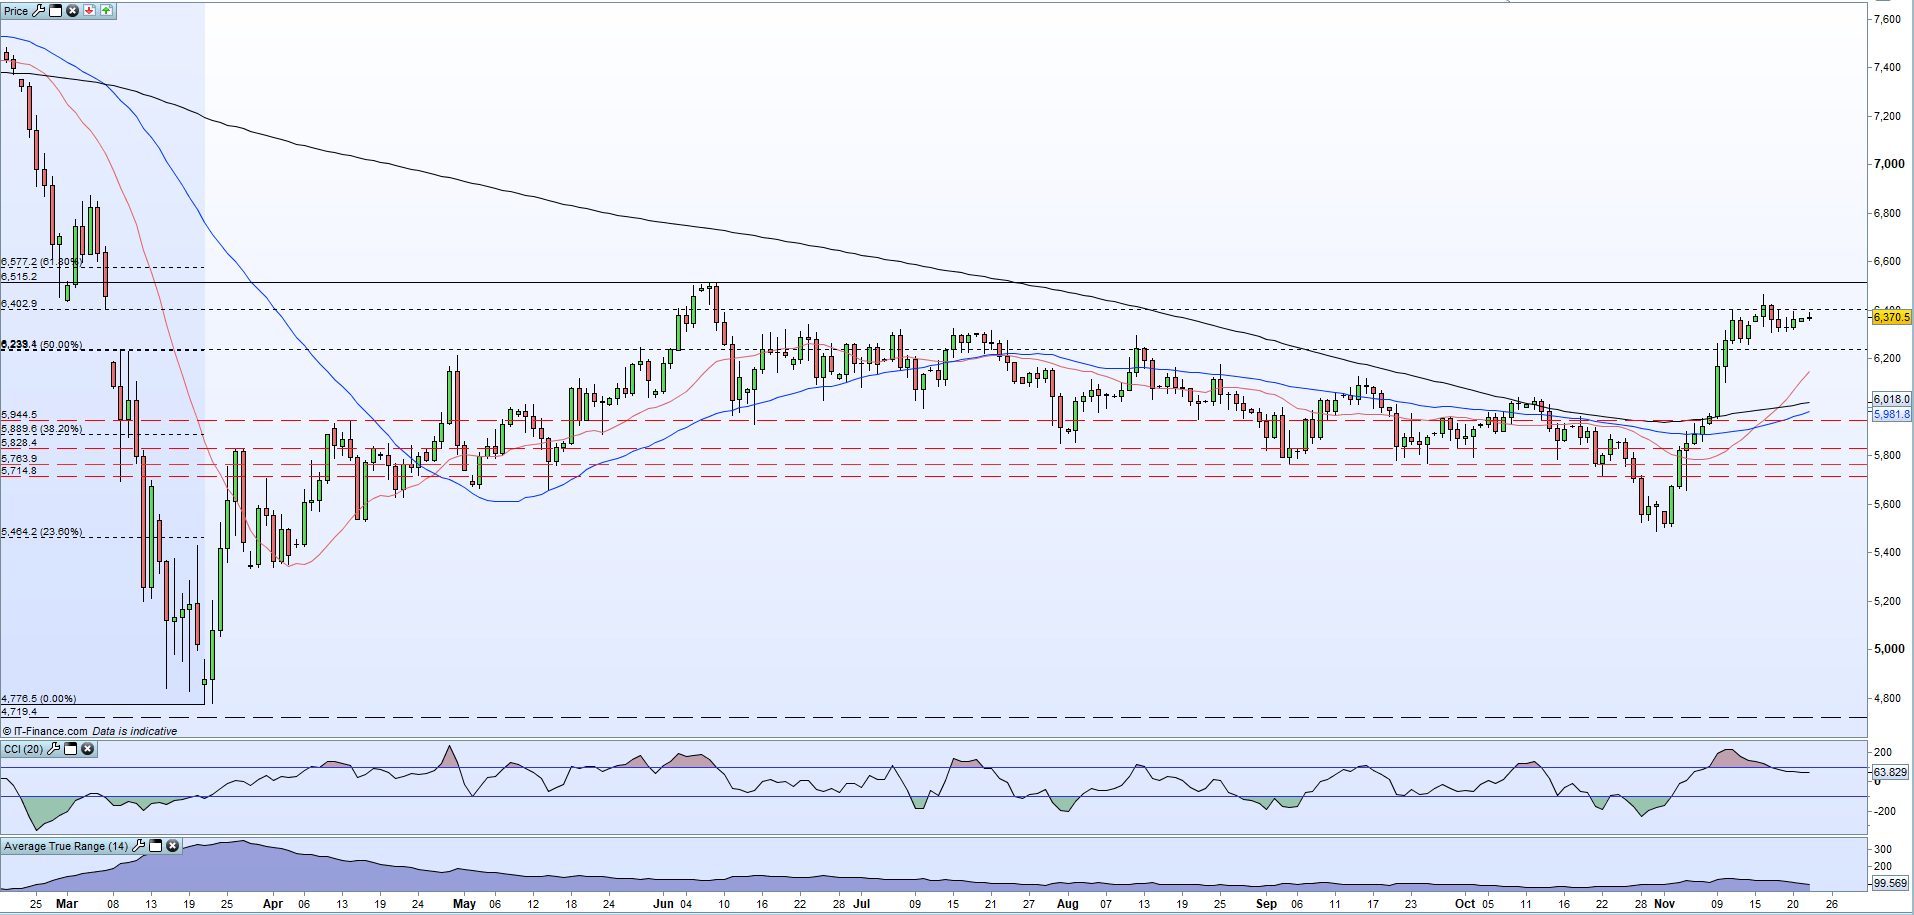Select the 6,577.2 (61.80%) Fibonacci label
Image resolution: width=1914 pixels, height=915 pixels.
click(41, 262)
